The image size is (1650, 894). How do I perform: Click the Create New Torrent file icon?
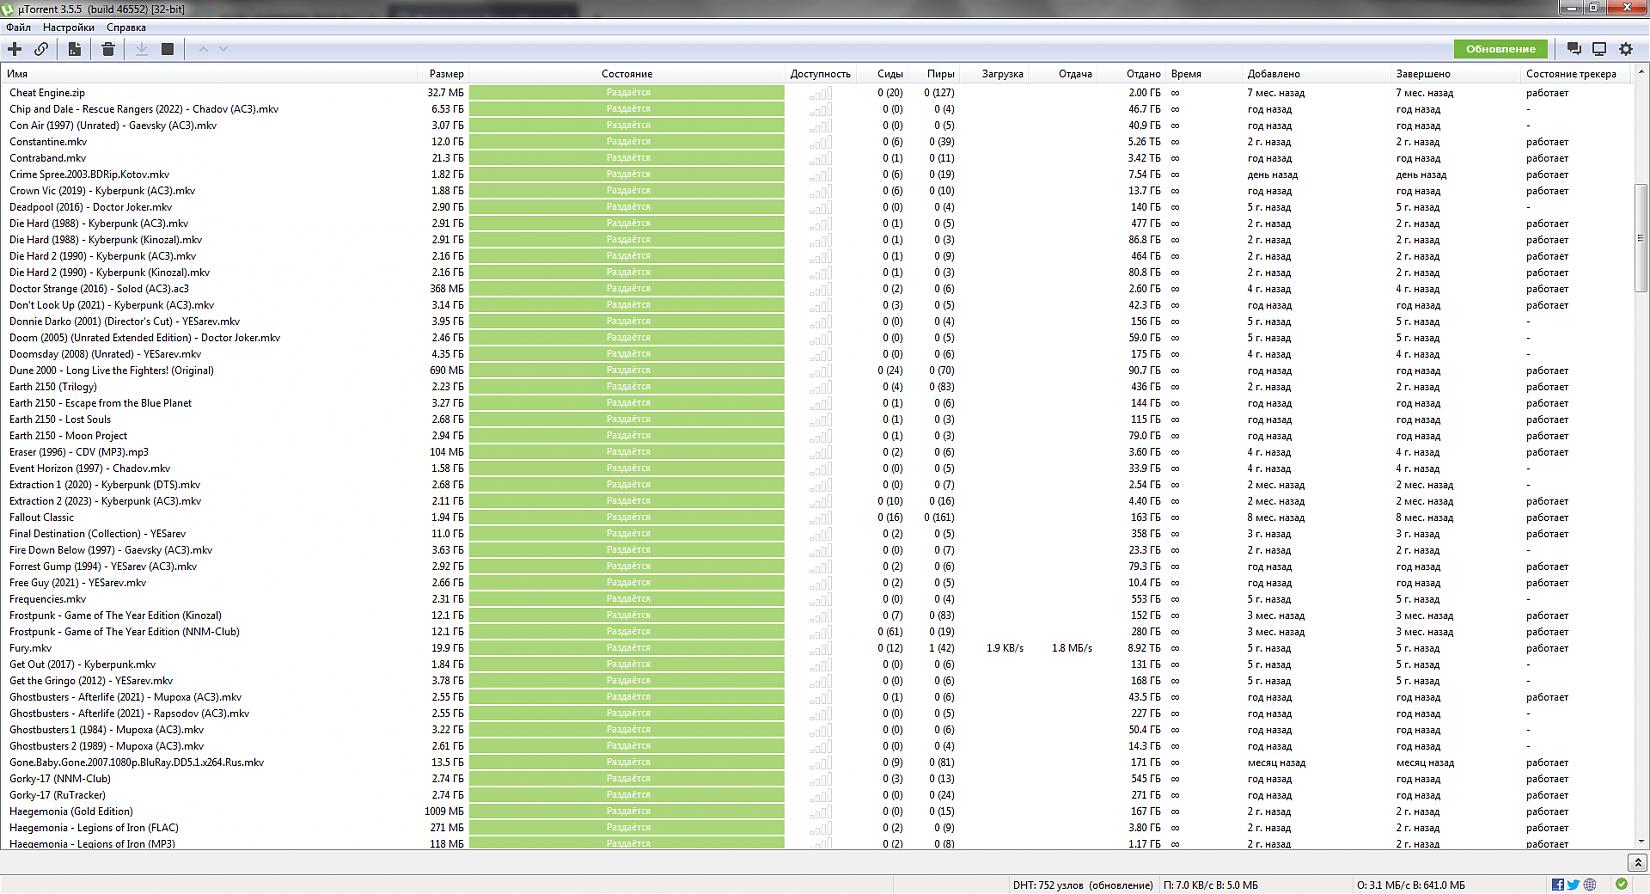(x=75, y=49)
